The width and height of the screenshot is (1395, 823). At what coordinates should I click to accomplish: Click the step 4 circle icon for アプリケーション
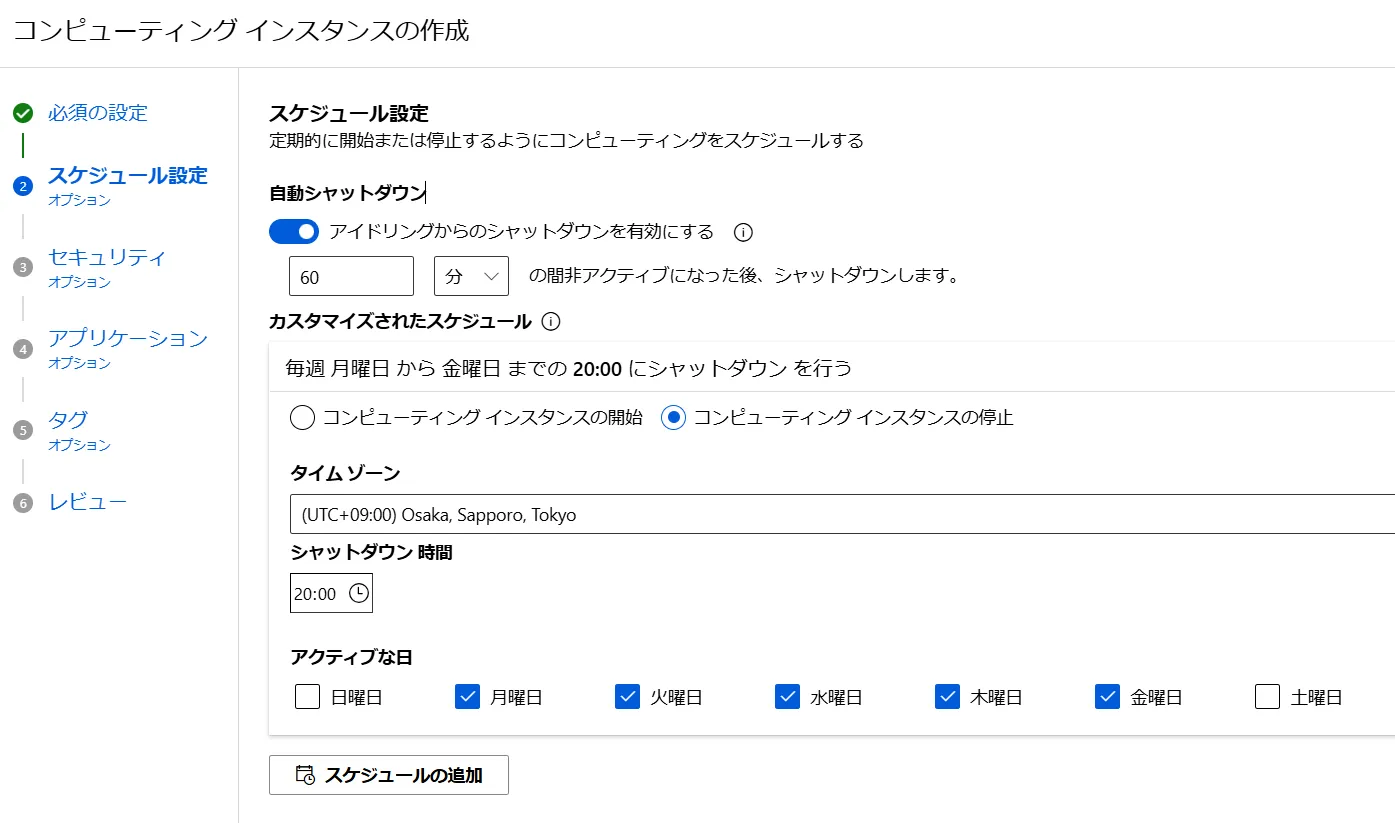[23, 349]
